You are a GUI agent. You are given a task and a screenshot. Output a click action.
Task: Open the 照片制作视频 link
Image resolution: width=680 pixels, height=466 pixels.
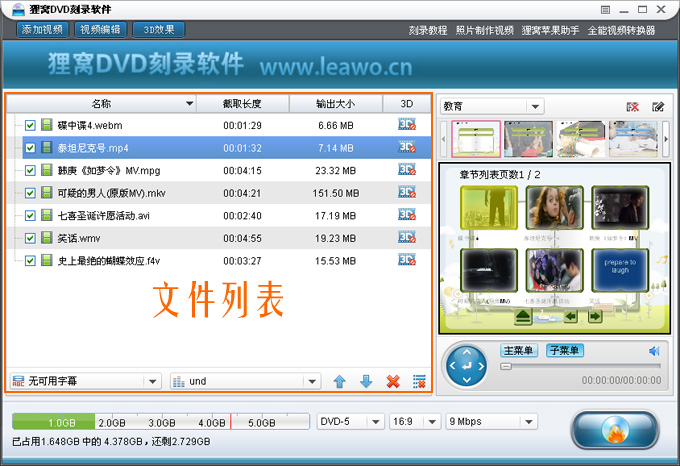[484, 30]
